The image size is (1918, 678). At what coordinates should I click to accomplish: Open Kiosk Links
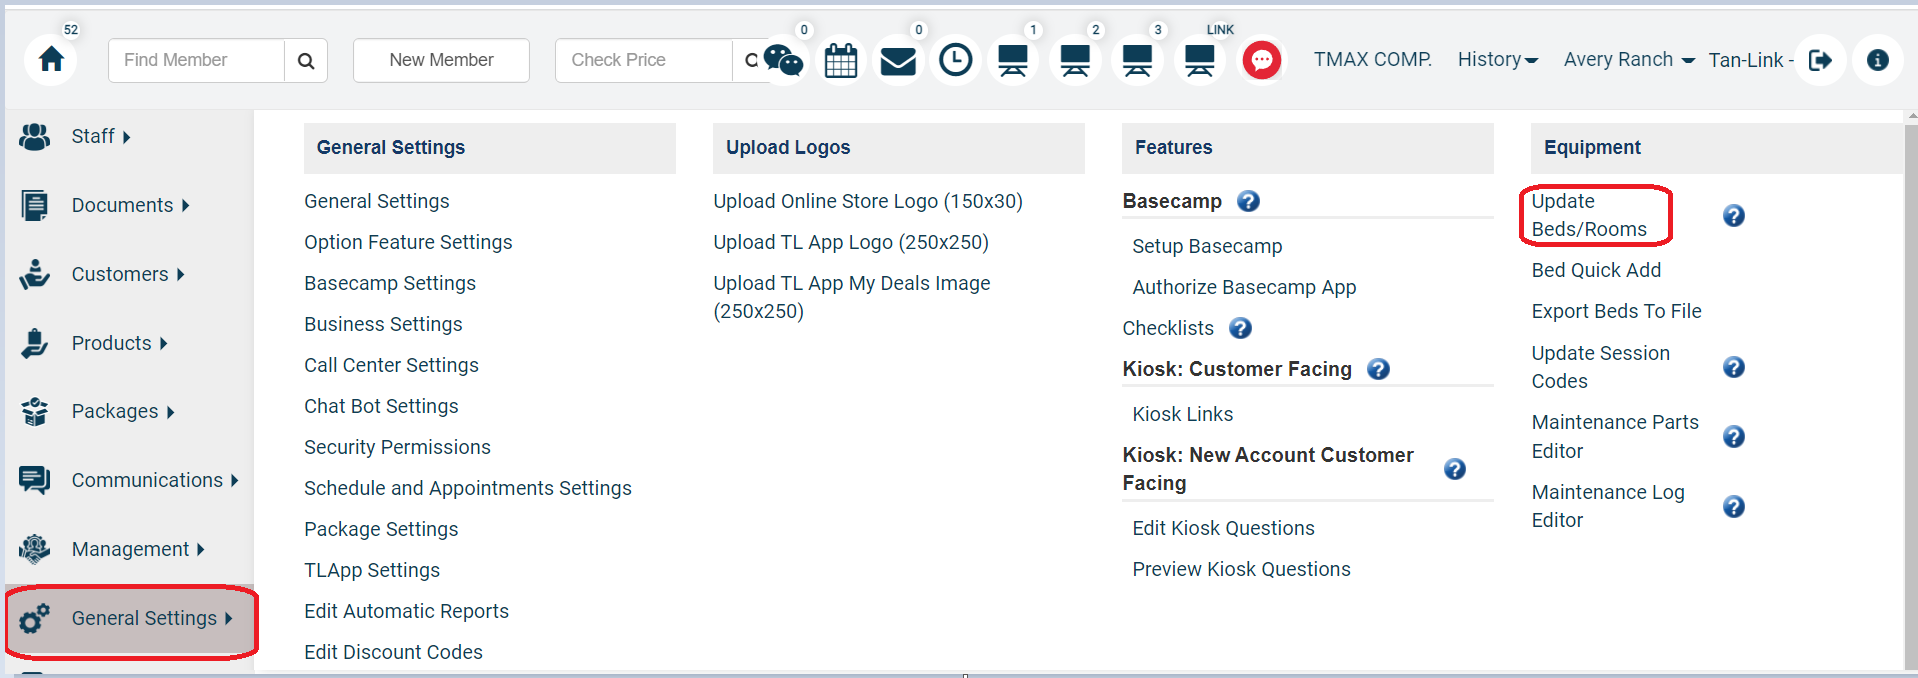click(x=1182, y=415)
